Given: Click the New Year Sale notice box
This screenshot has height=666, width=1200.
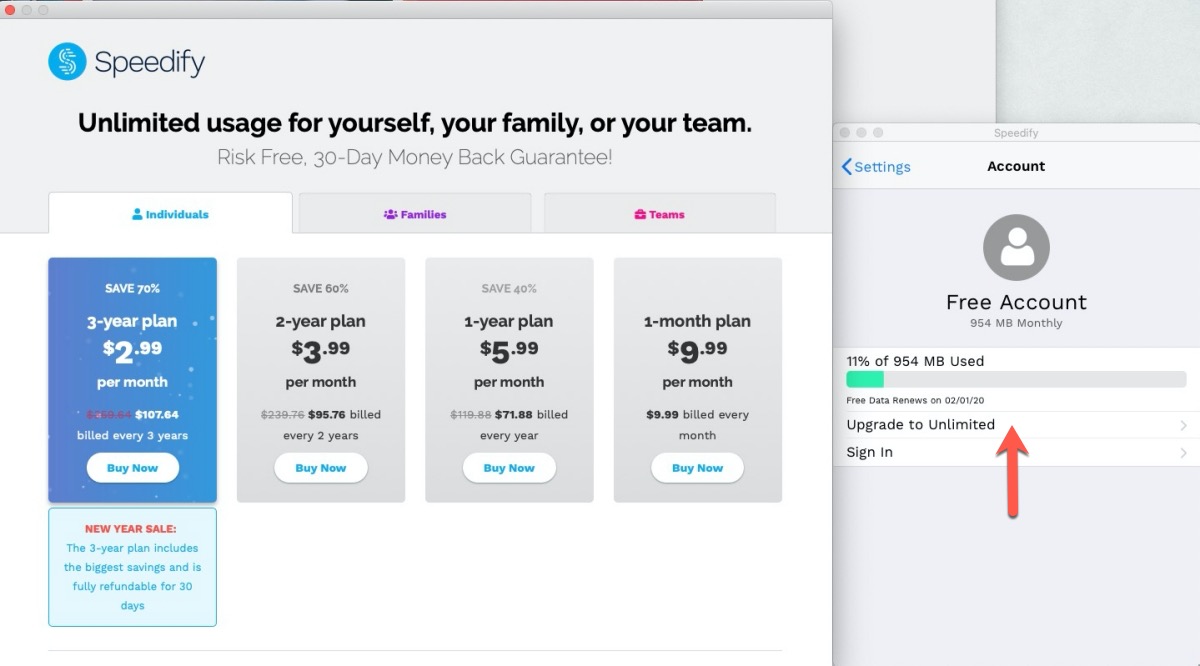Looking at the screenshot, I should tap(132, 567).
